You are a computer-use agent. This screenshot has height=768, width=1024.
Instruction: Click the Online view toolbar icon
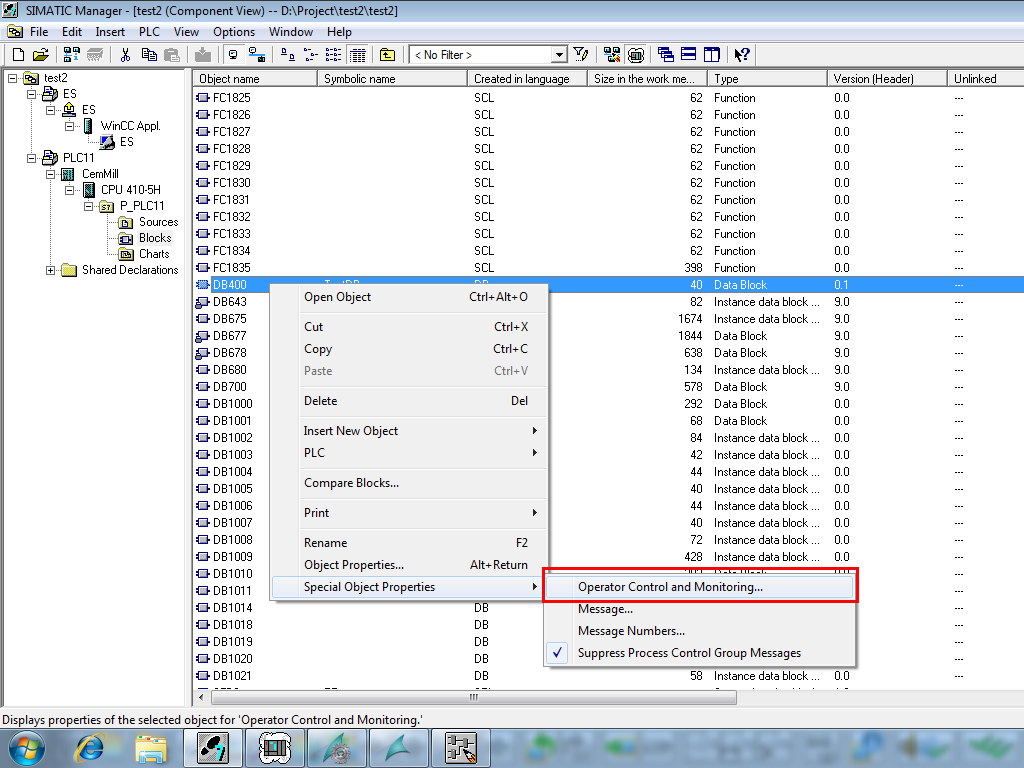click(x=233, y=55)
